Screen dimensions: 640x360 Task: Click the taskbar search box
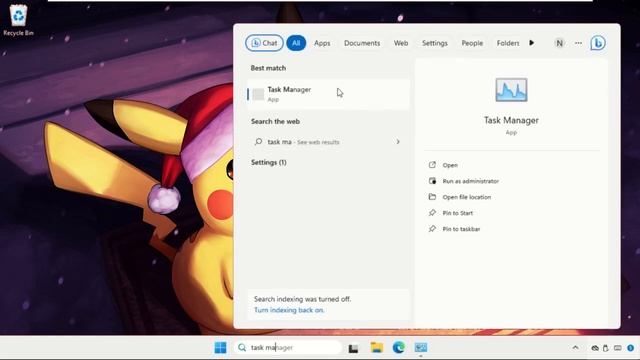(288, 347)
